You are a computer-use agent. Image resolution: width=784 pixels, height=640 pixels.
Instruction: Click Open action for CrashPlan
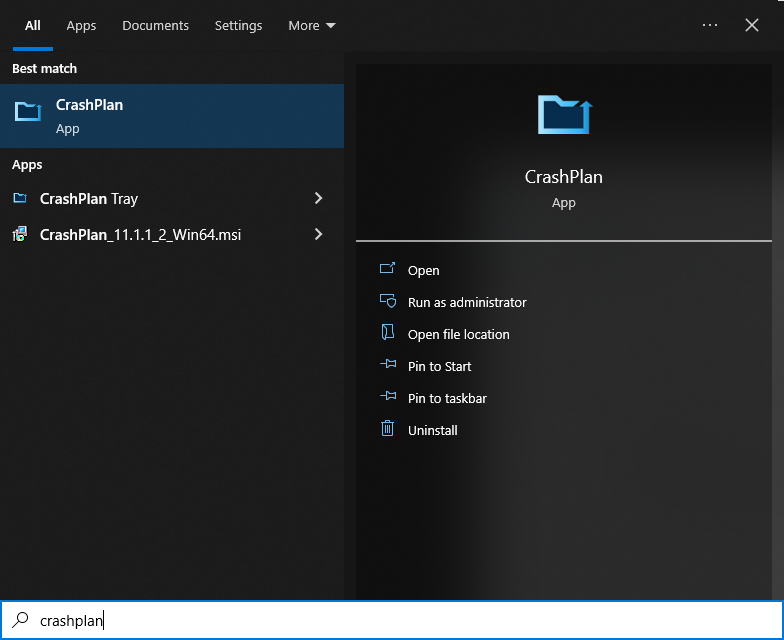click(423, 270)
